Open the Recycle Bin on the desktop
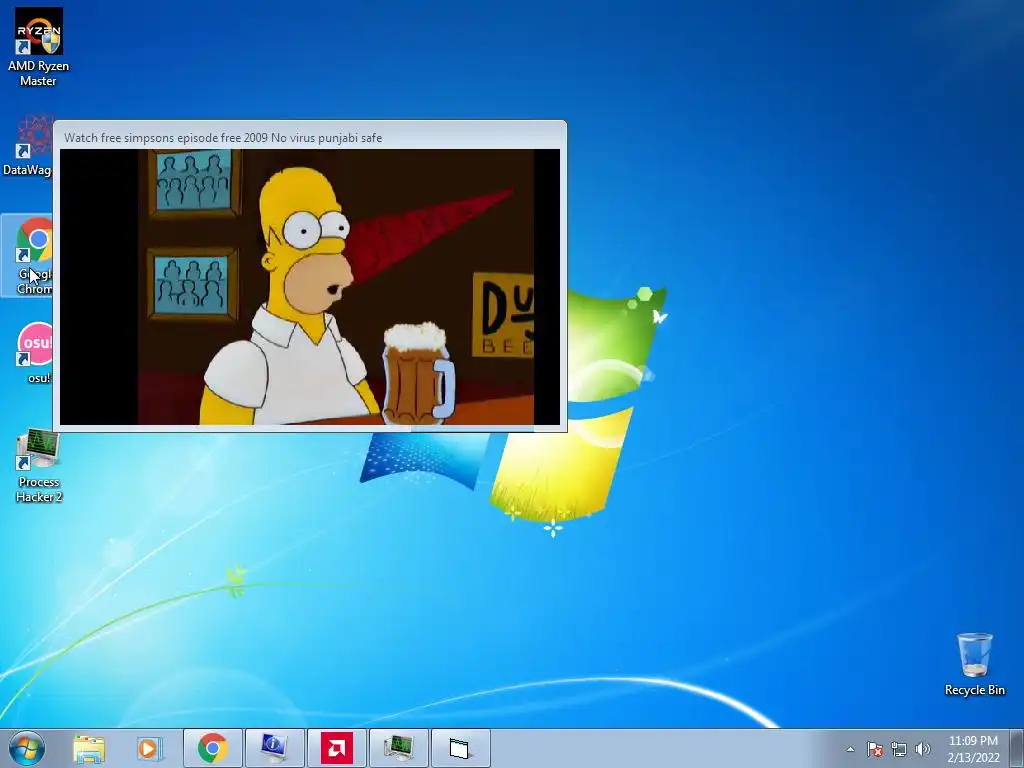Screen dimensions: 1024x768 [x=974, y=664]
